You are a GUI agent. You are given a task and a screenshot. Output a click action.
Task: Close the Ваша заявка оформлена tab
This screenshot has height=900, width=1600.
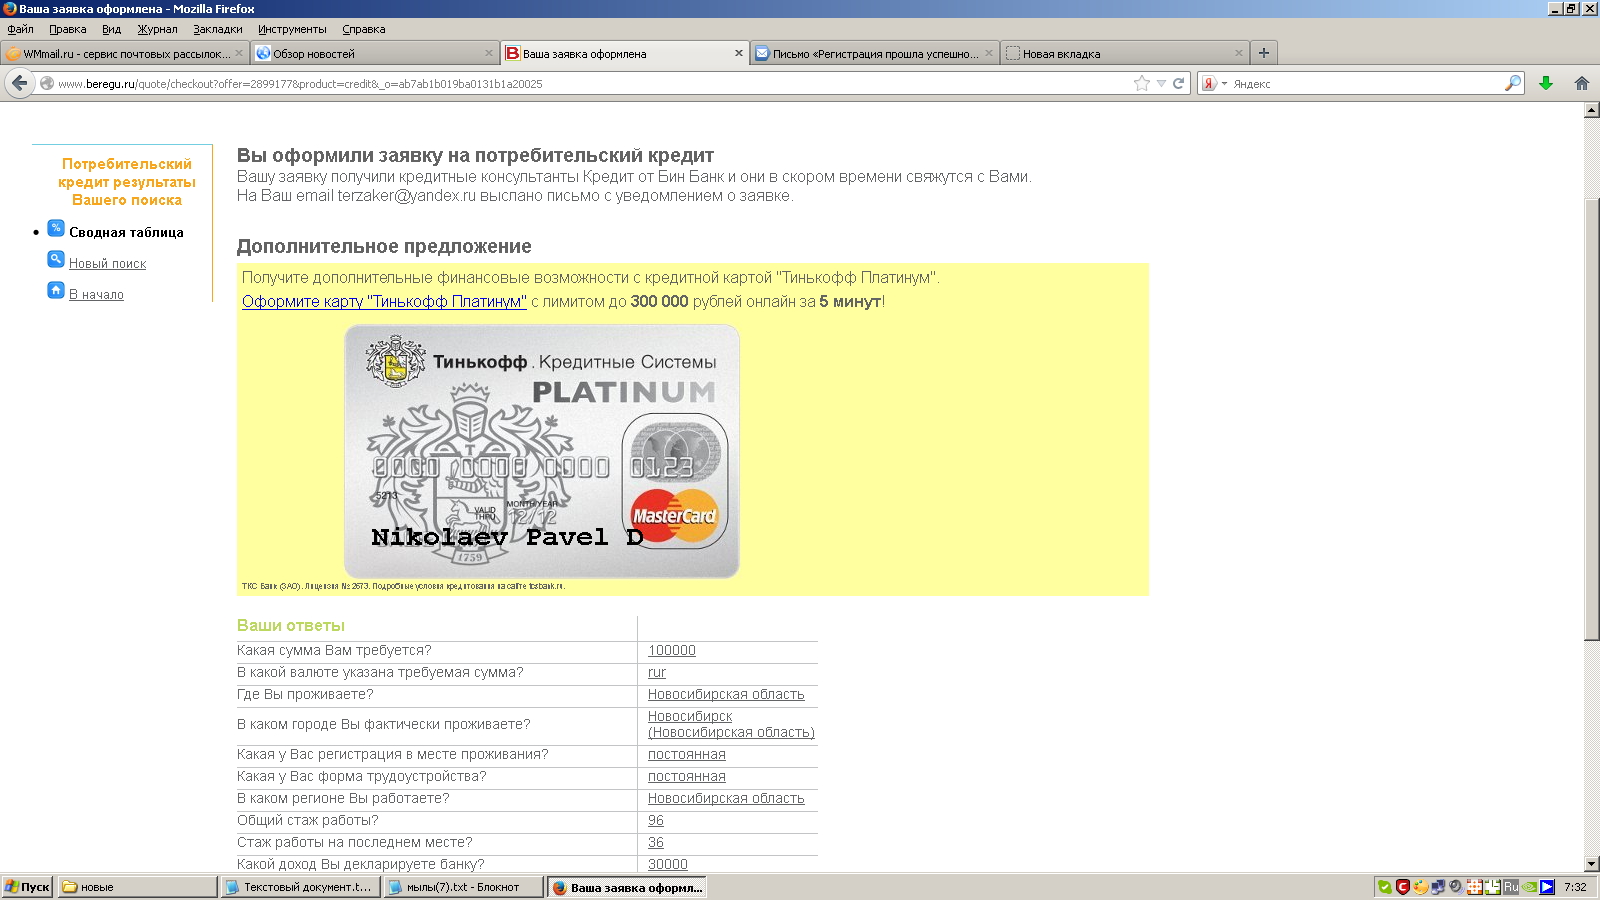click(739, 54)
